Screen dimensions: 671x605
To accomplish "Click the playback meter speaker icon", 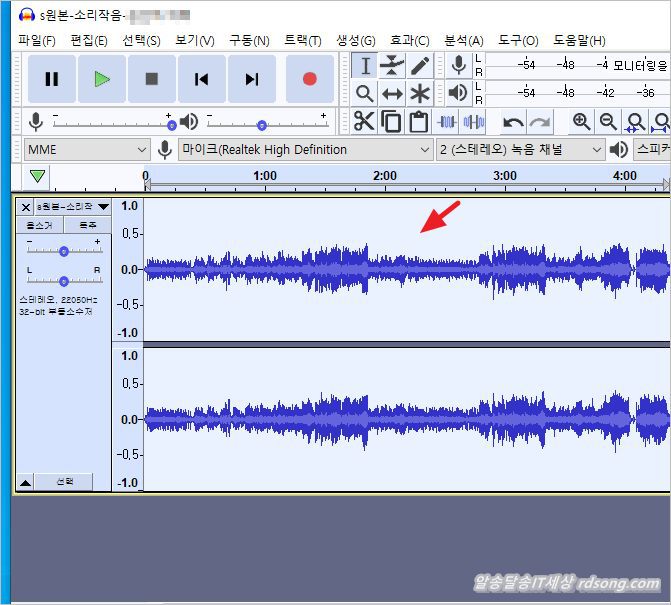I will [x=458, y=93].
